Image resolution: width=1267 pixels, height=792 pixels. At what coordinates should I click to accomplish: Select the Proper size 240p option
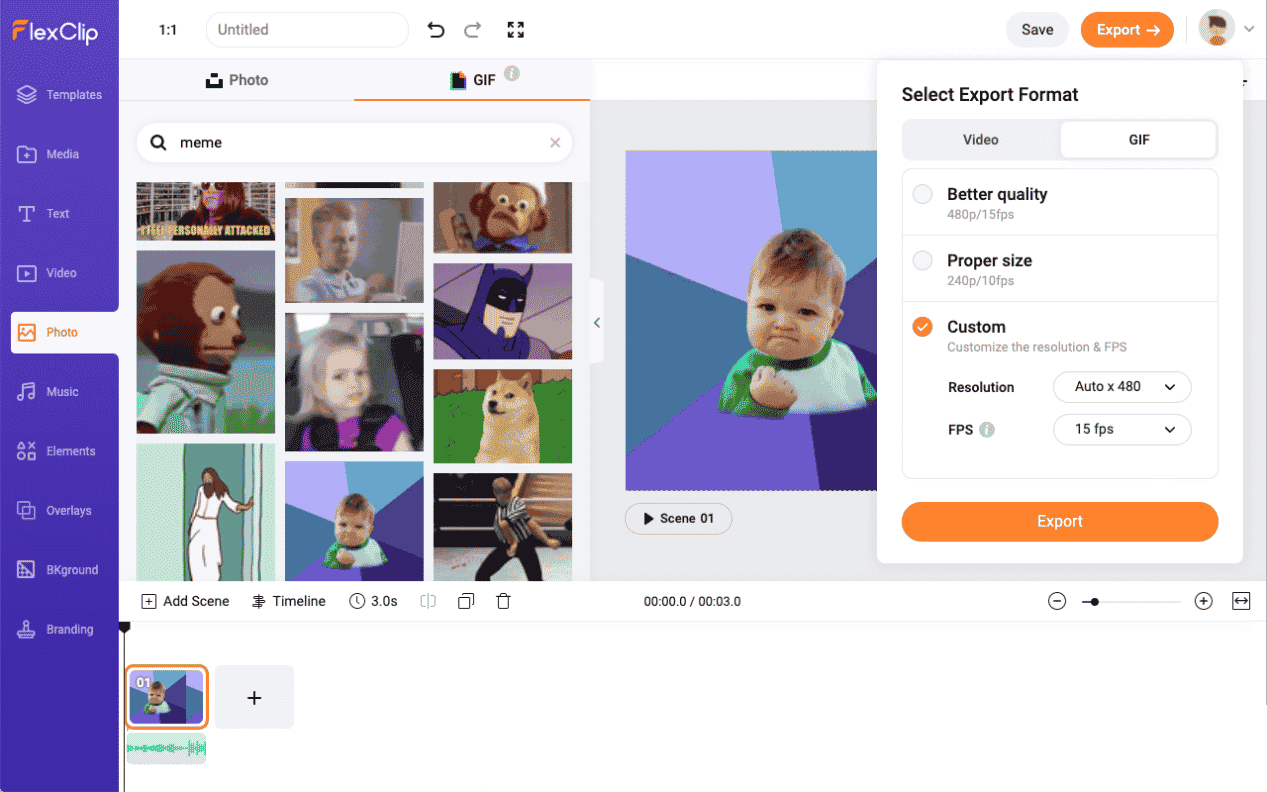pos(921,260)
